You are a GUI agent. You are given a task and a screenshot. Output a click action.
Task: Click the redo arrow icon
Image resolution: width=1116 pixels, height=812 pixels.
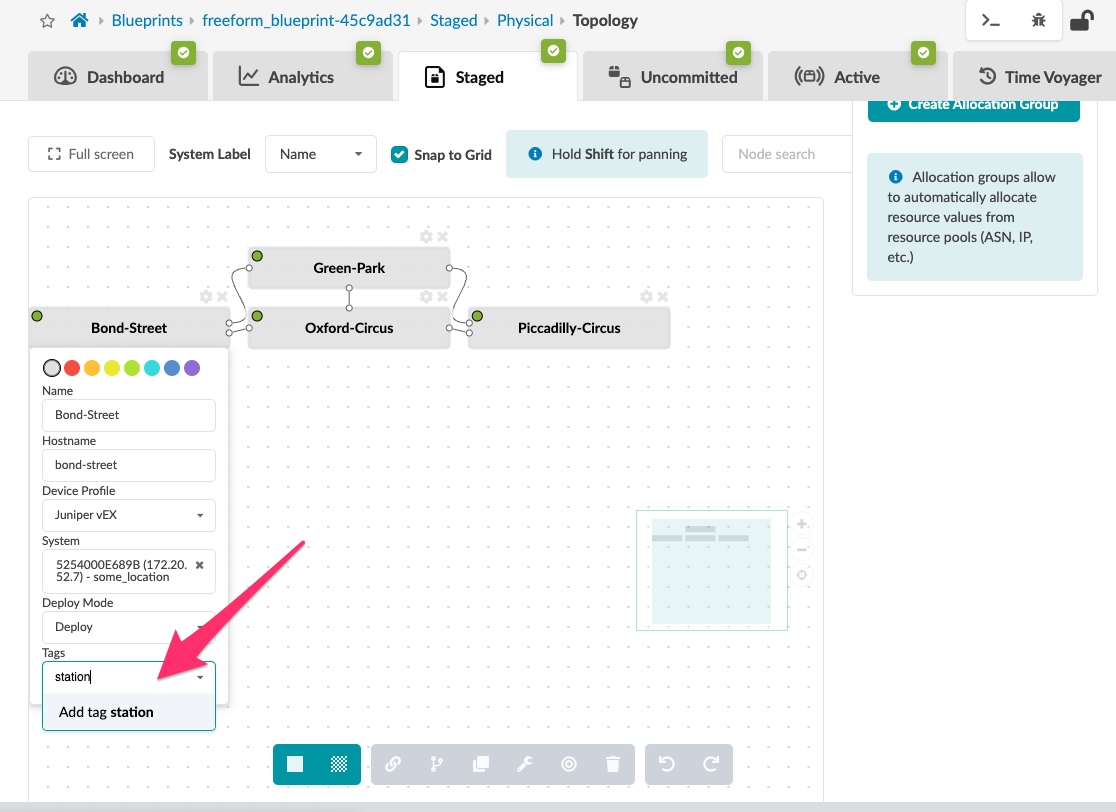tap(711, 764)
